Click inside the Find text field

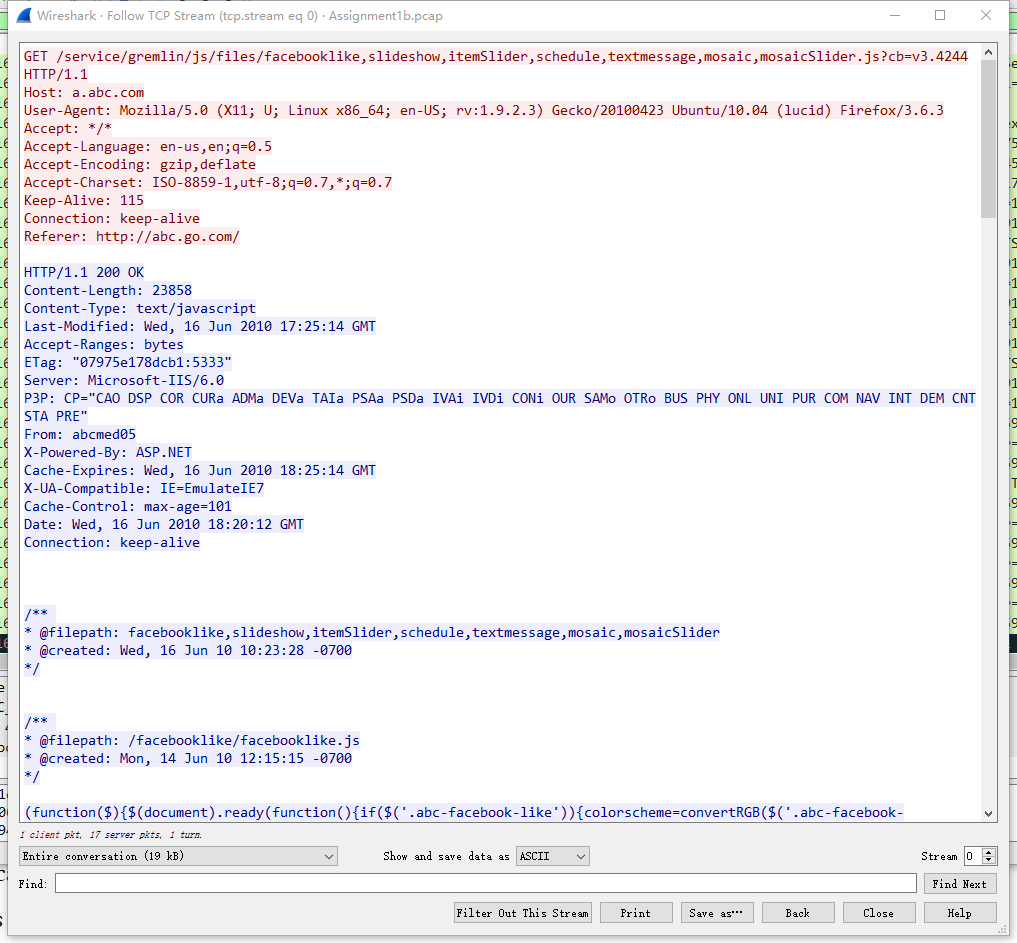click(x=480, y=882)
